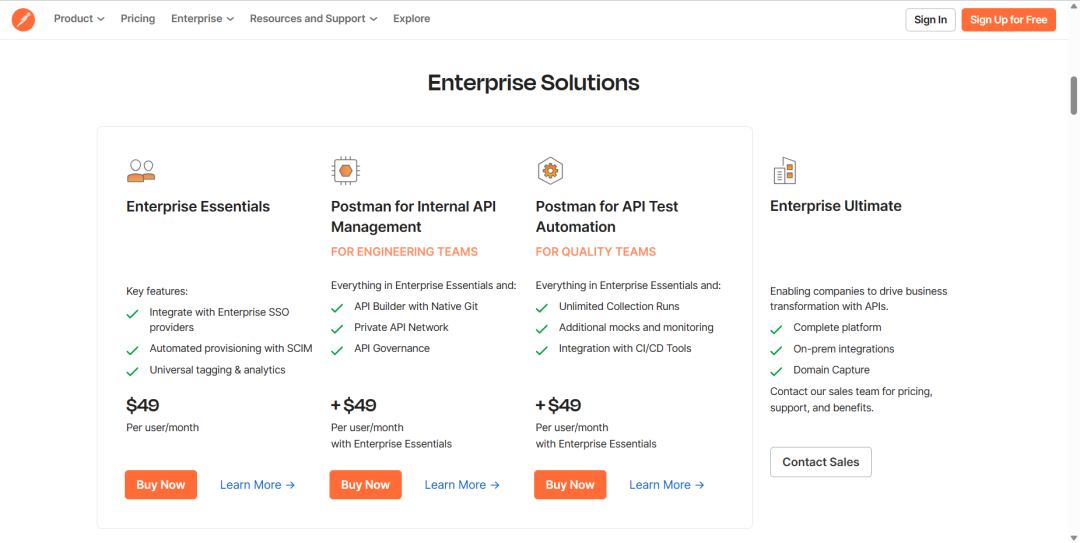Go to the Pricing page
Image resolution: width=1080 pixels, height=543 pixels.
point(138,19)
